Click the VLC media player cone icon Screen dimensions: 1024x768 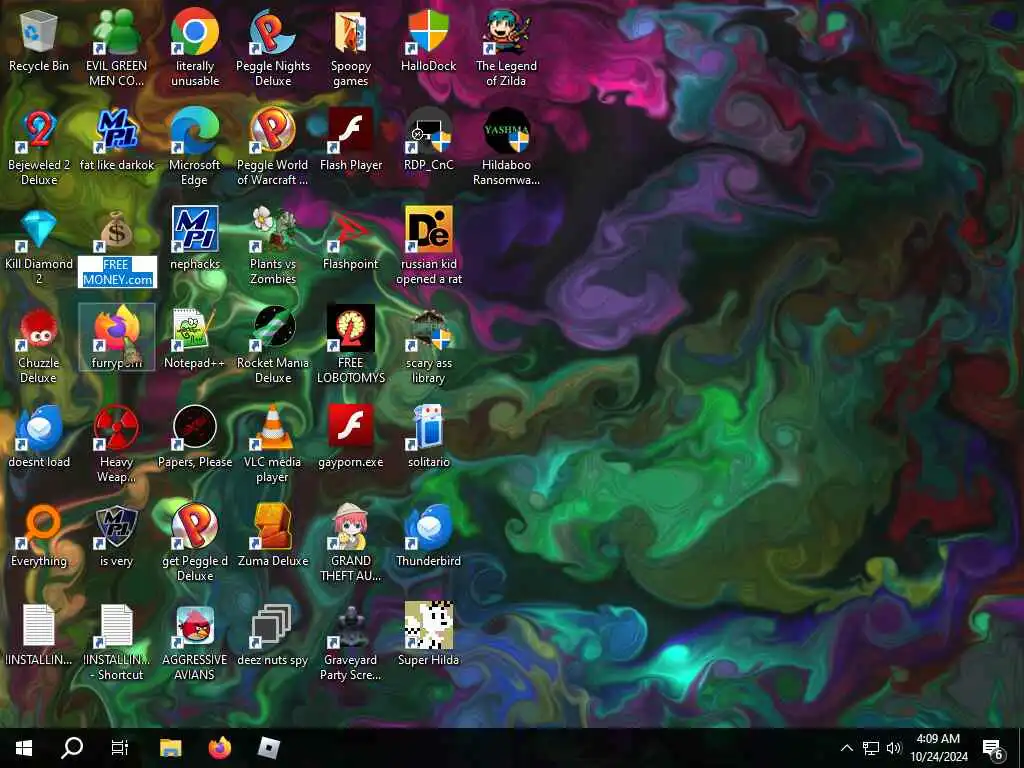272,428
